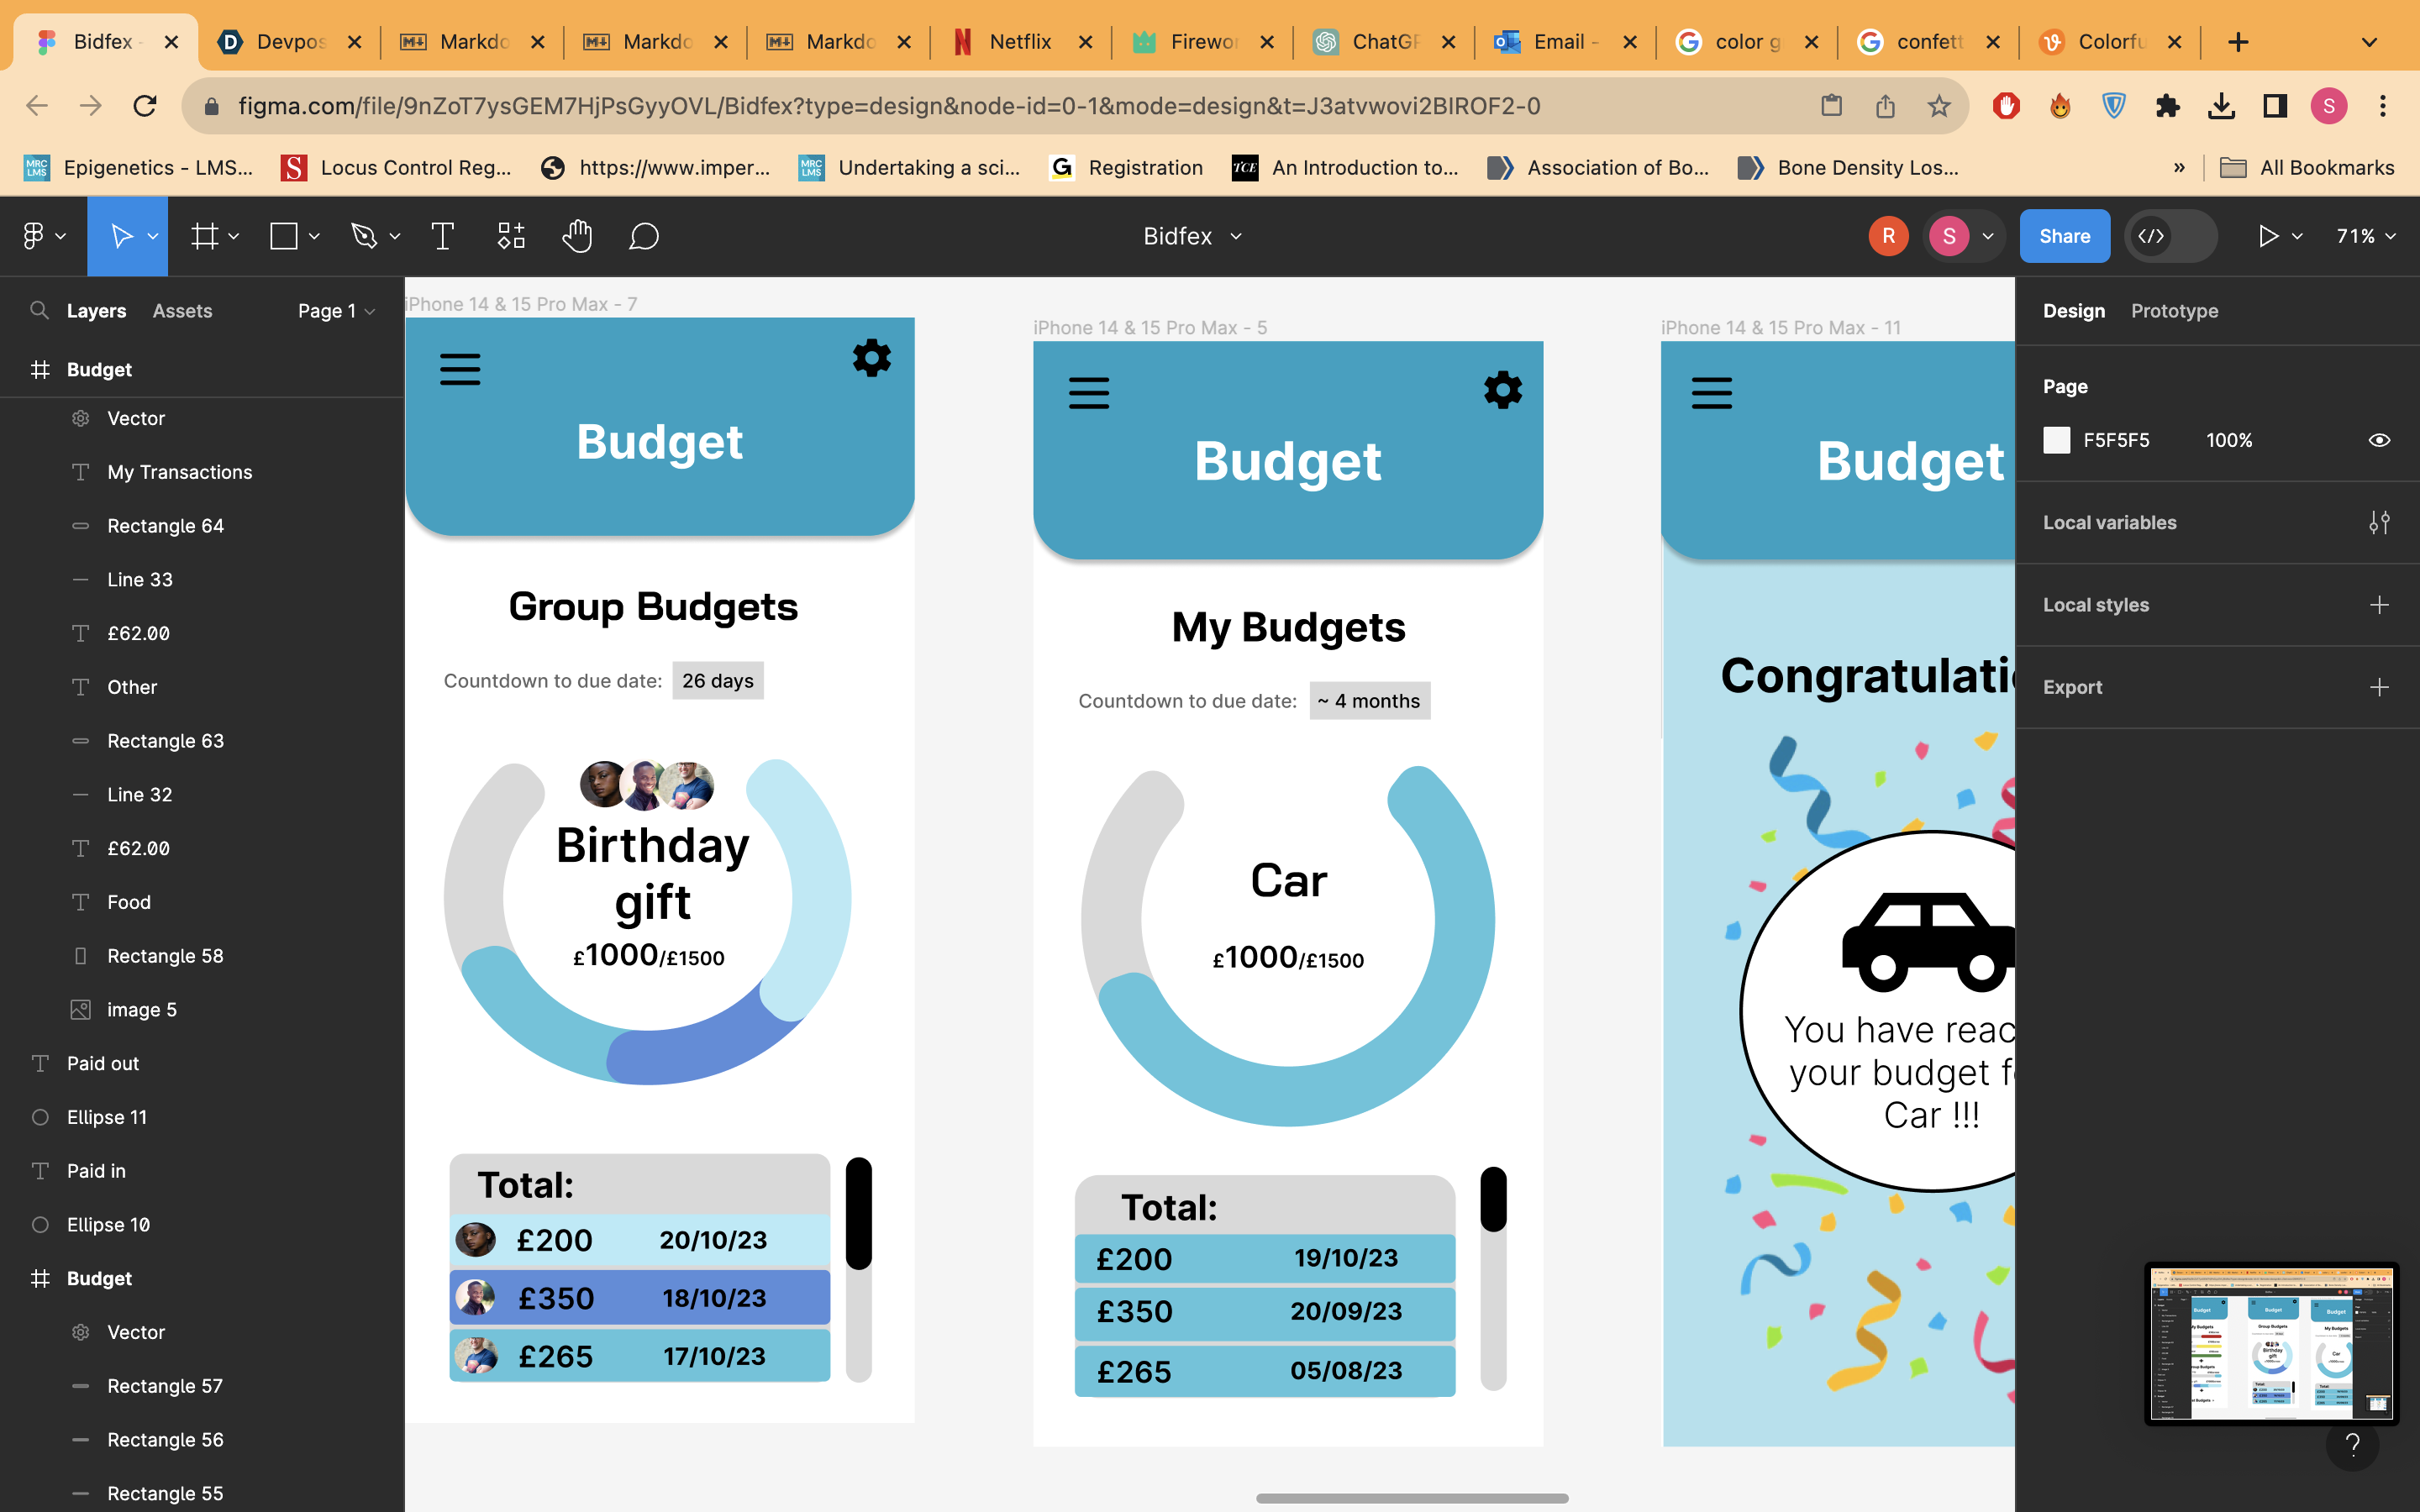Viewport: 2420px width, 1512px height.
Task: Search layers with magnifier icon
Action: (x=39, y=310)
